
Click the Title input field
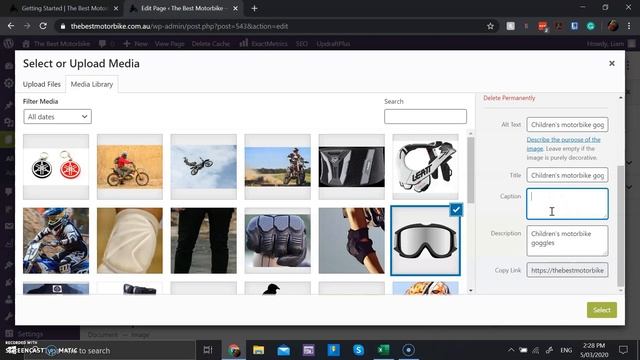pyautogui.click(x=567, y=175)
